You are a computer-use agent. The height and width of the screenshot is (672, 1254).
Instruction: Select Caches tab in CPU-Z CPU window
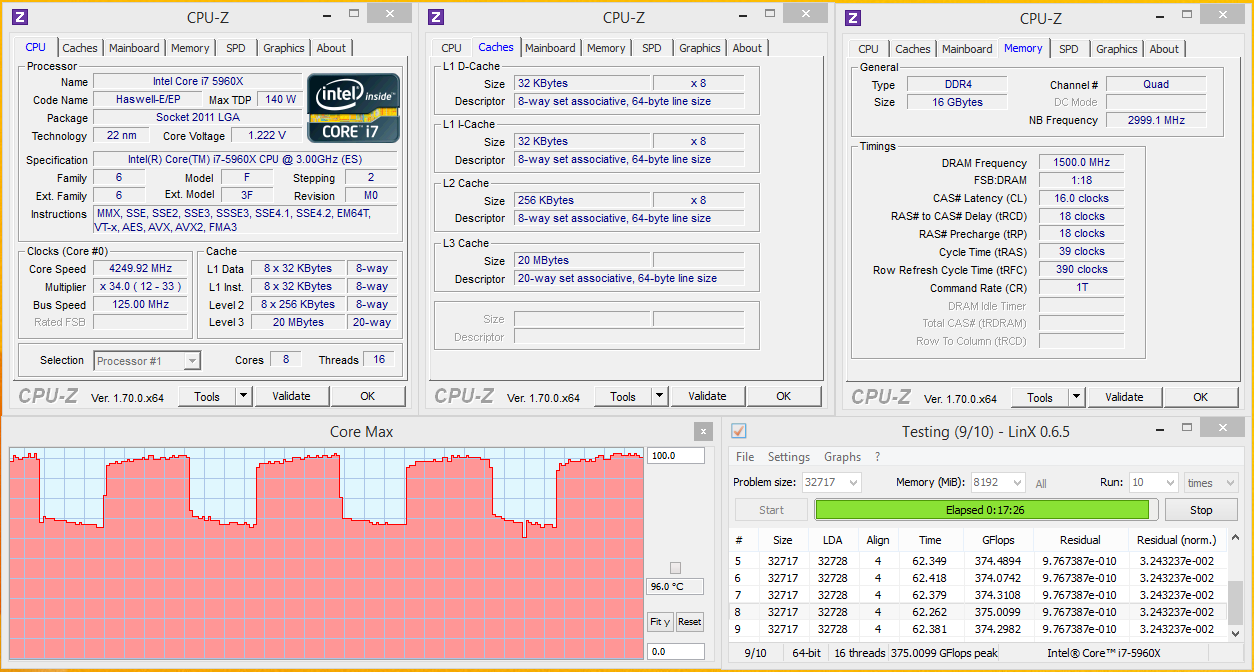(80, 48)
